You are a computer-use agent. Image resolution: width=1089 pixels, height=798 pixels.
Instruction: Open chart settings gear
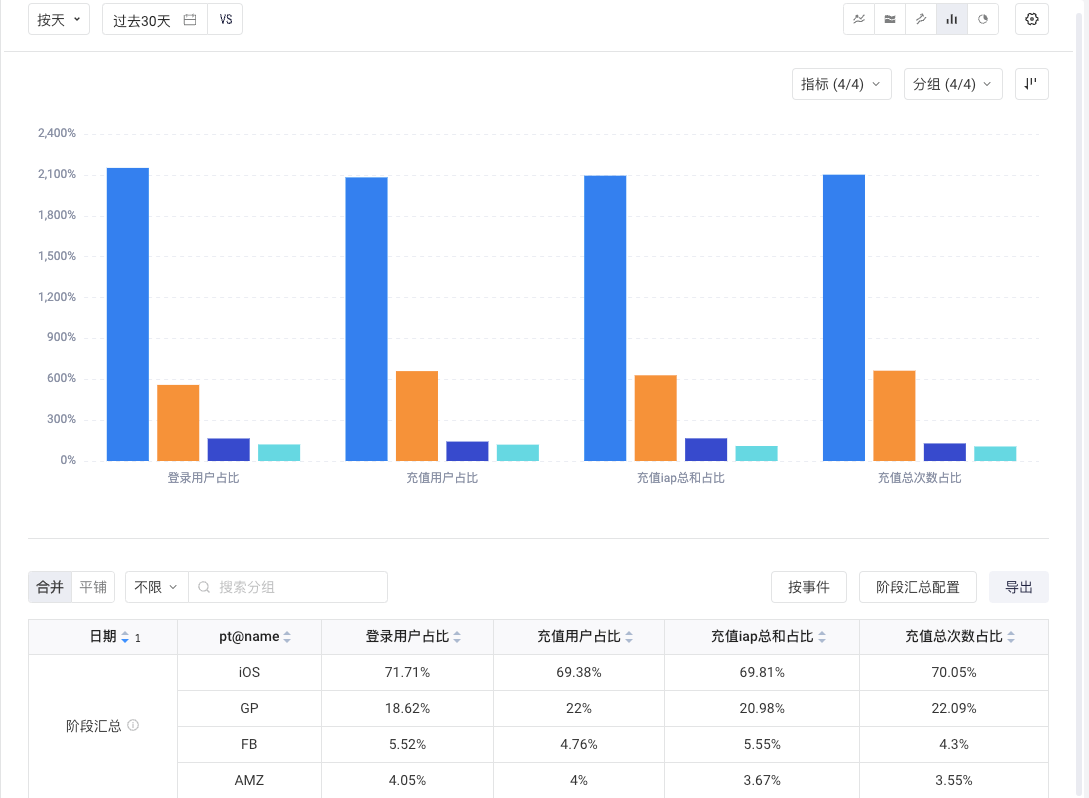pyautogui.click(x=1032, y=19)
